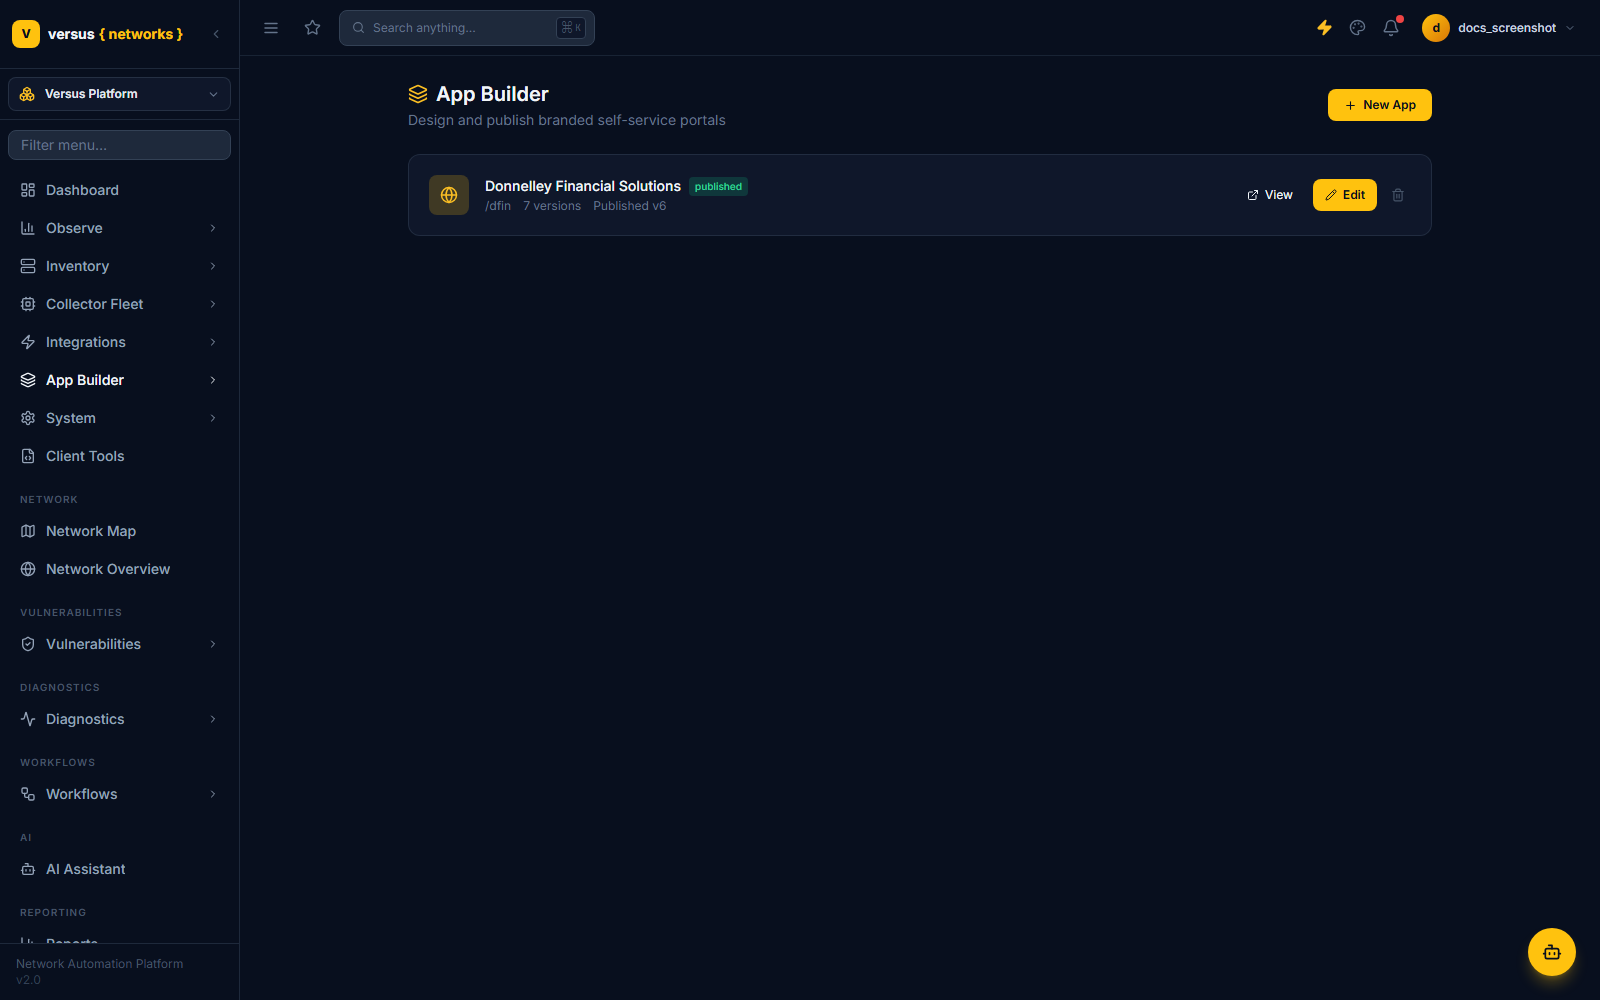Screen dimensions: 1600x1000
Task: Click the App Builder stacked layers header icon
Action: [418, 94]
